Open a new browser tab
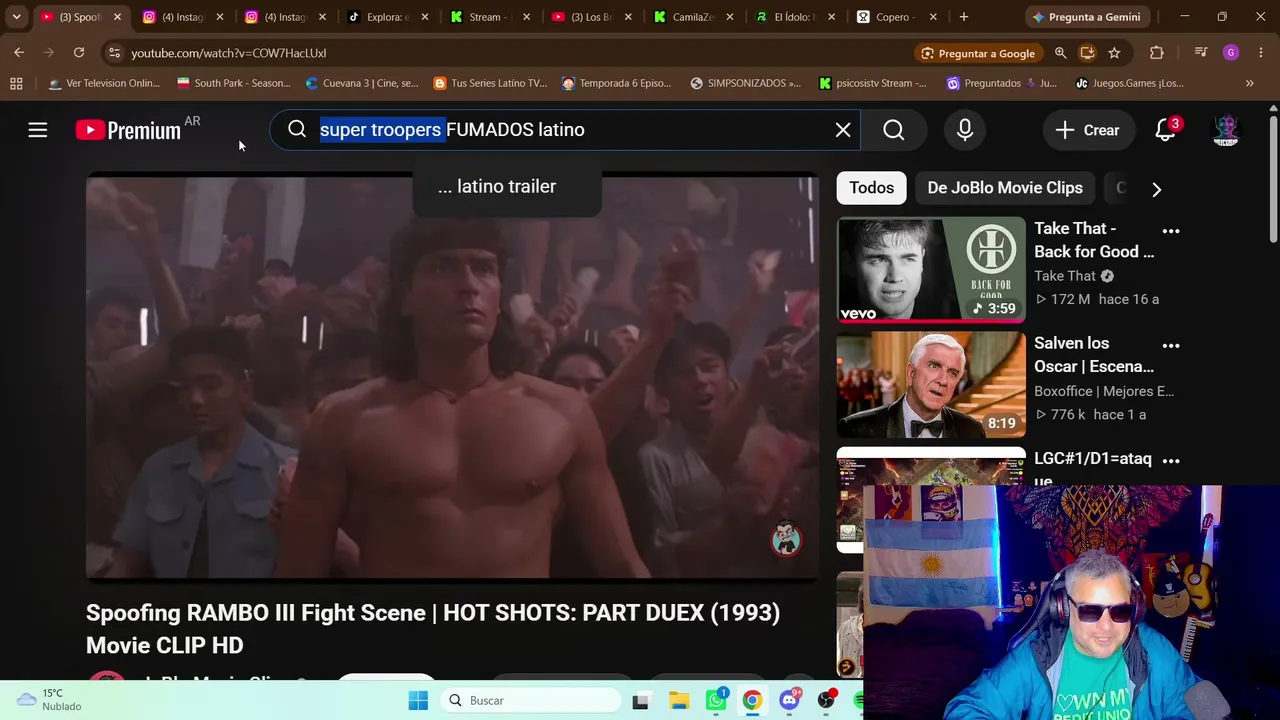The image size is (1280, 720). pyautogui.click(x=964, y=17)
